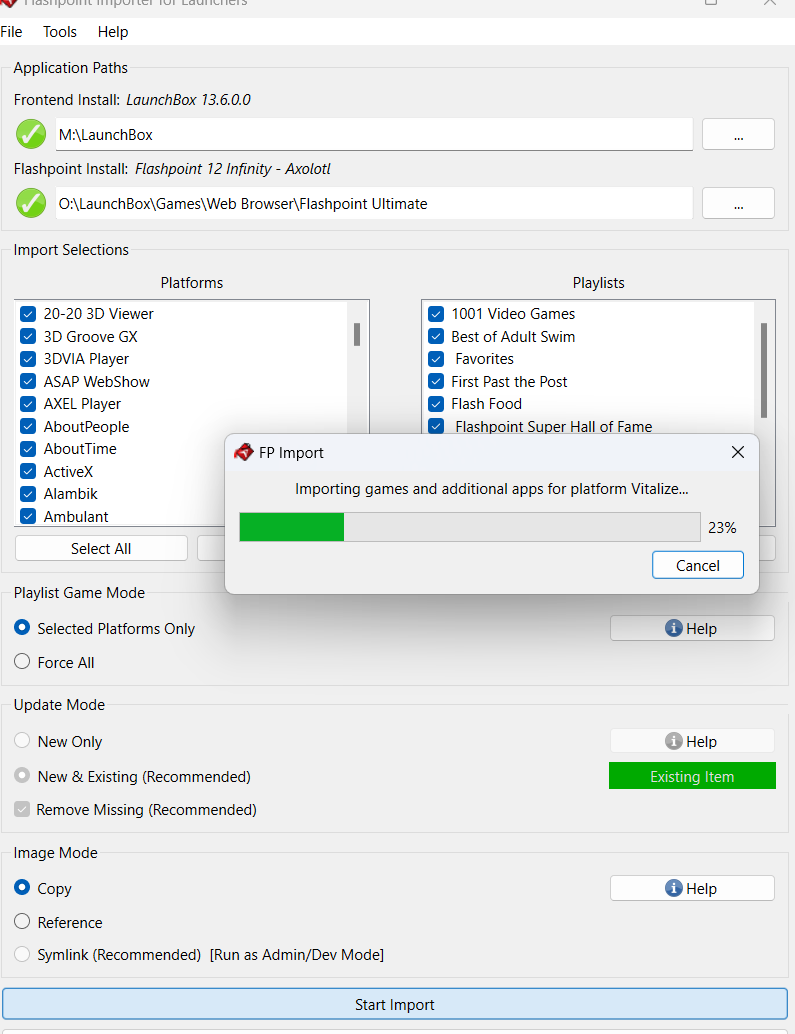Screen dimensions: 795x1034
Task: Choose Selected Platforms Only option
Action: tap(22, 627)
